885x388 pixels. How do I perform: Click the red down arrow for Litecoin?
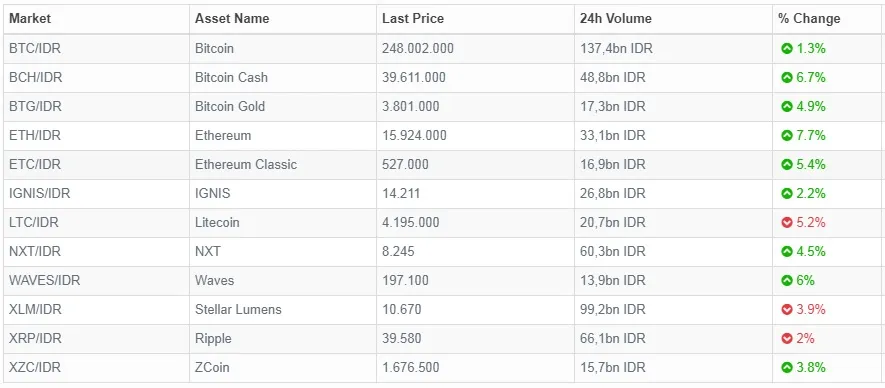coord(787,223)
